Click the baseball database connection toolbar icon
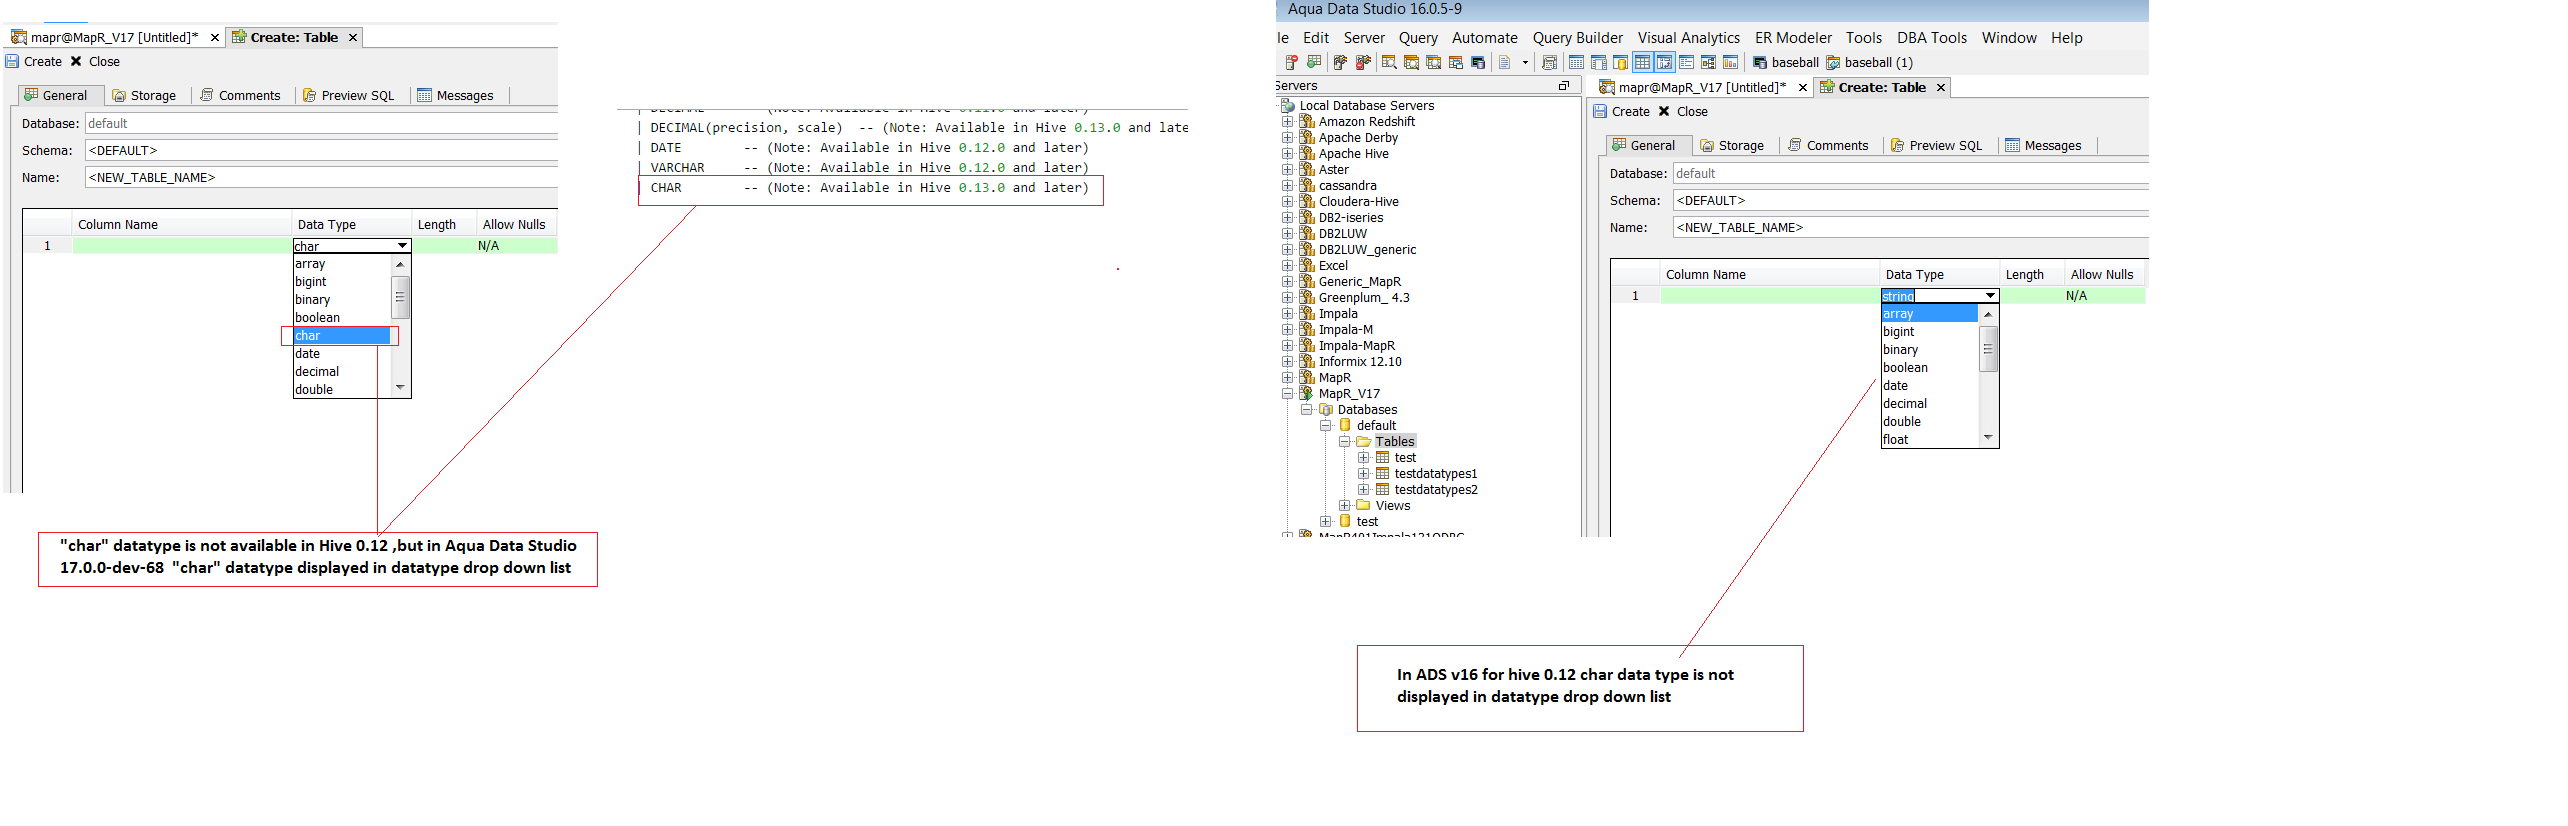 click(x=1760, y=62)
